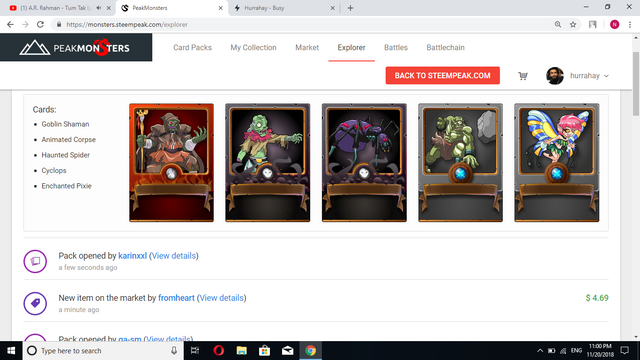
Task: Click the battery icon in system tray
Action: click(551, 351)
